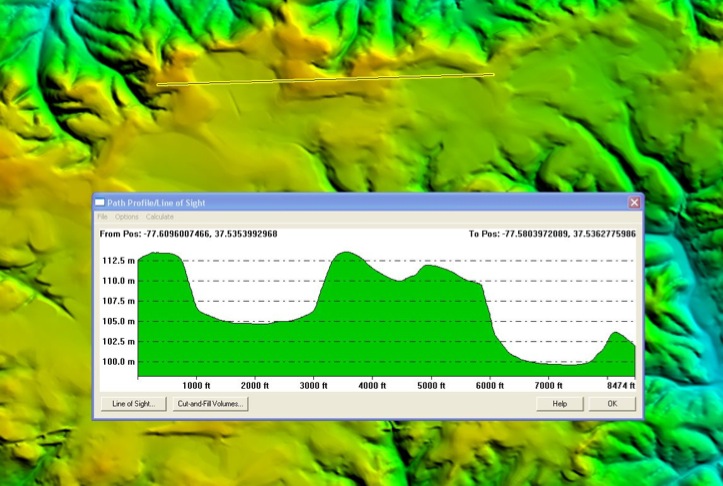Click the 112.5 m elevation axis label
This screenshot has width=723, height=486.
pos(119,261)
